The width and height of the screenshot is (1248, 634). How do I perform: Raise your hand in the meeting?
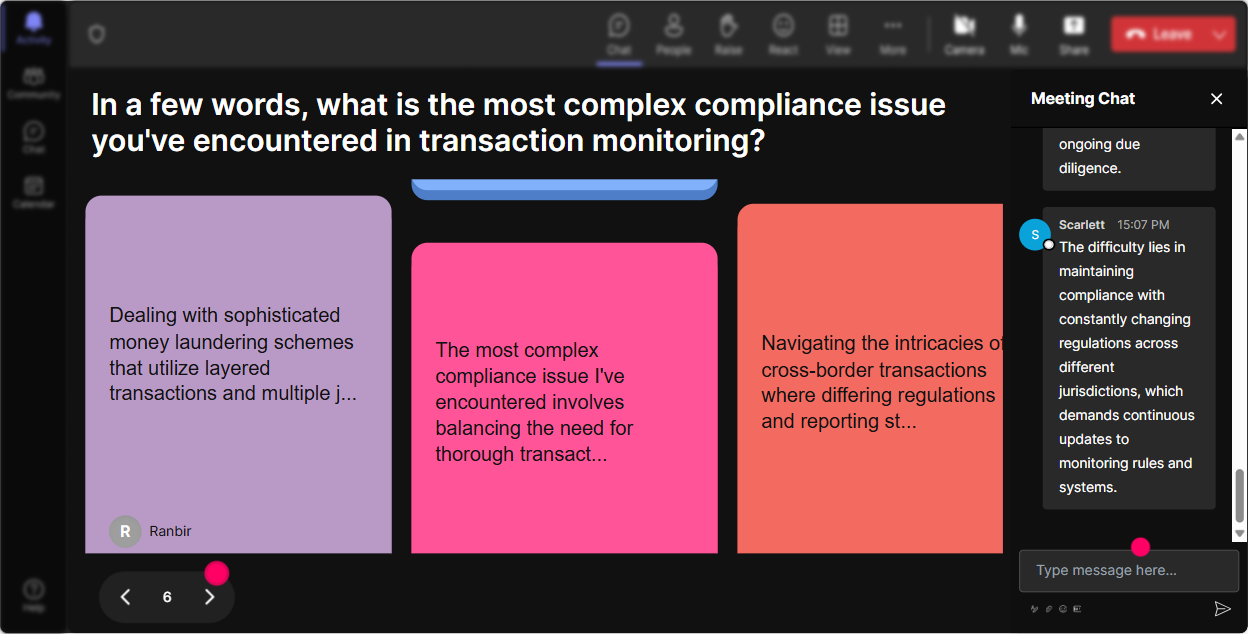click(728, 34)
